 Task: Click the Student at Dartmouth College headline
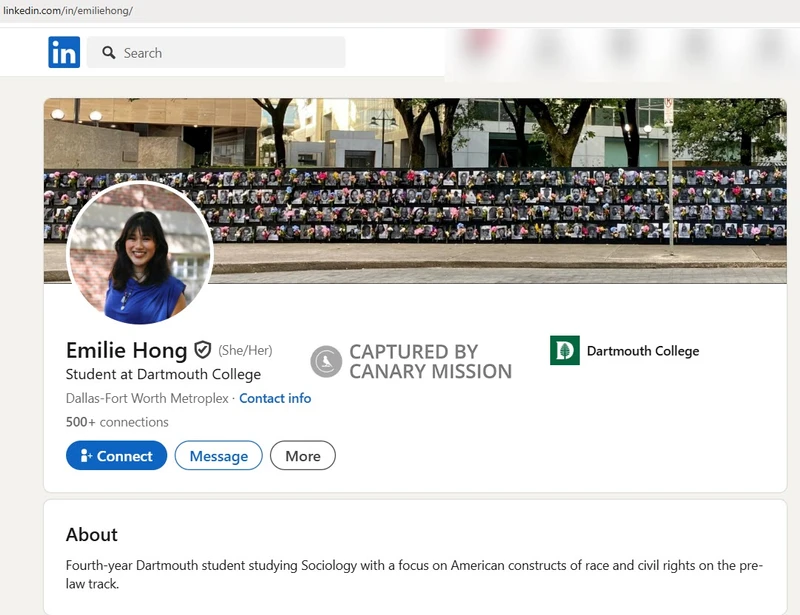point(161,374)
